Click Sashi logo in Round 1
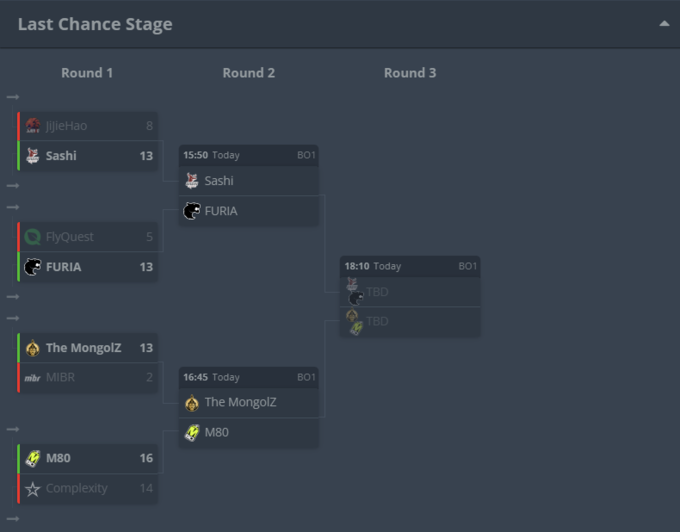Screen dimensions: 680x532 (x=33, y=156)
